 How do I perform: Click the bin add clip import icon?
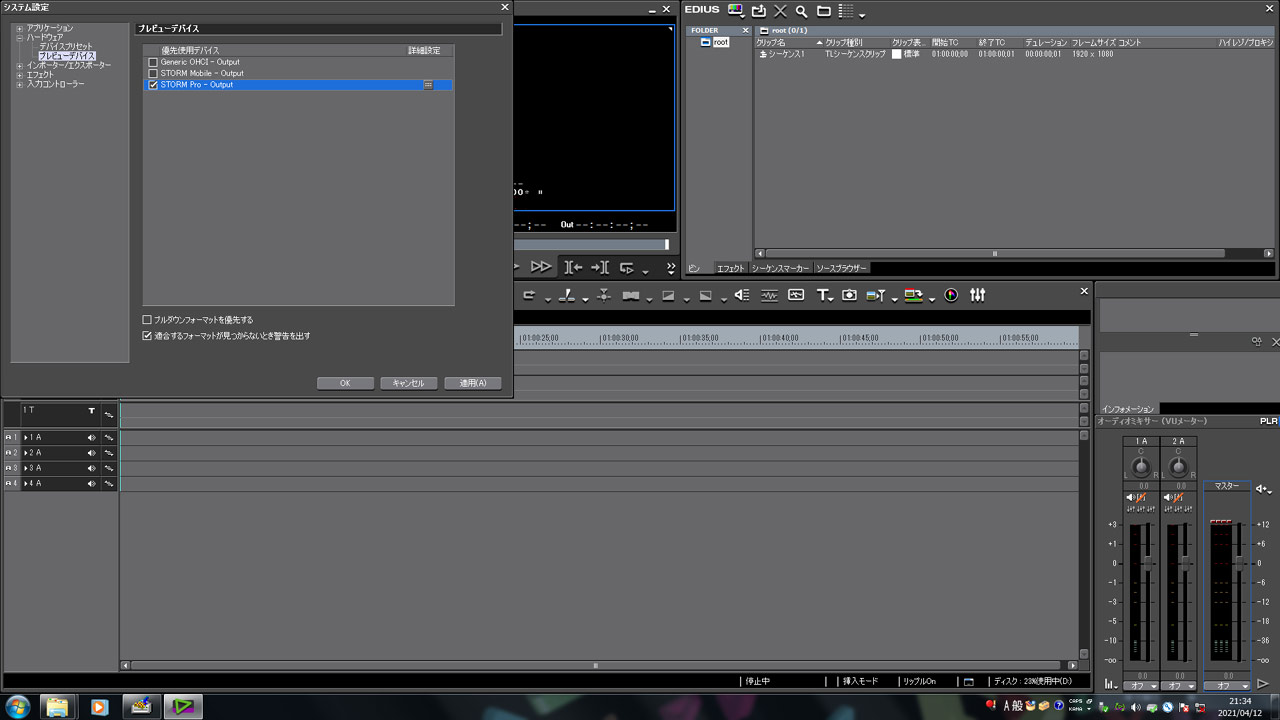tap(759, 11)
